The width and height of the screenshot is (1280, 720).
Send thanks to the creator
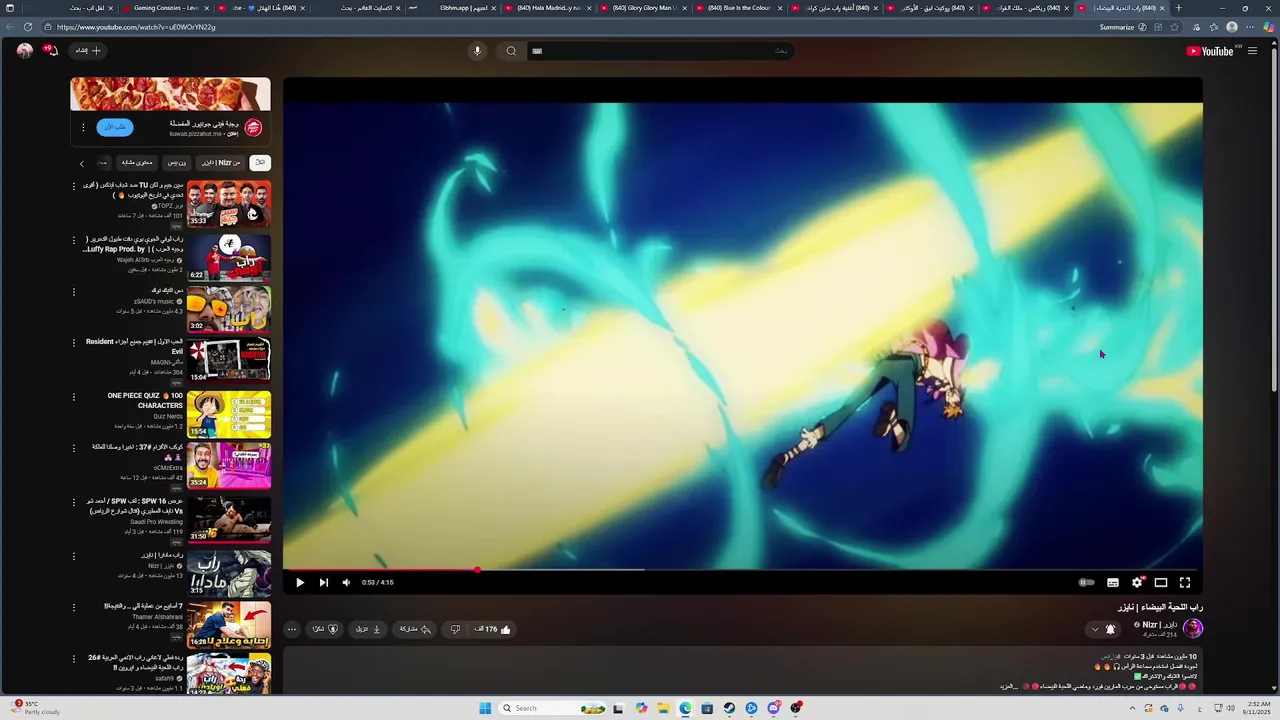[x=325, y=629]
